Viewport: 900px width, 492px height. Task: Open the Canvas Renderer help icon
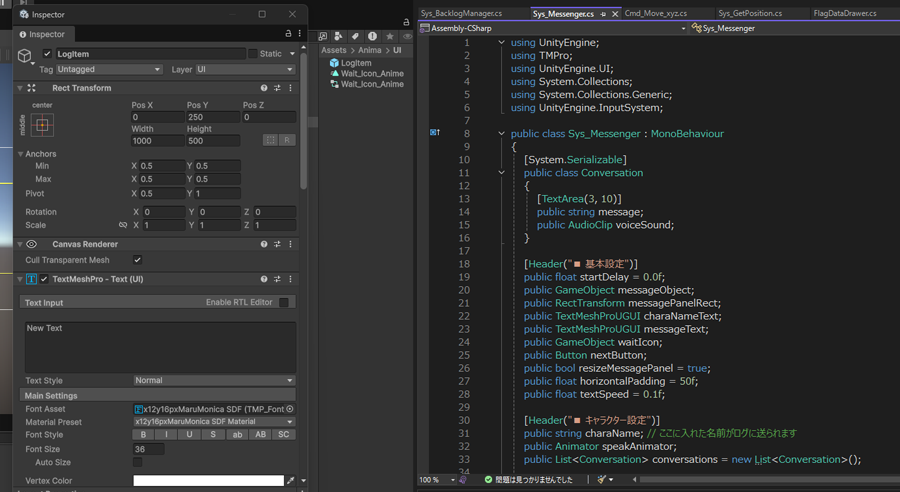264,244
